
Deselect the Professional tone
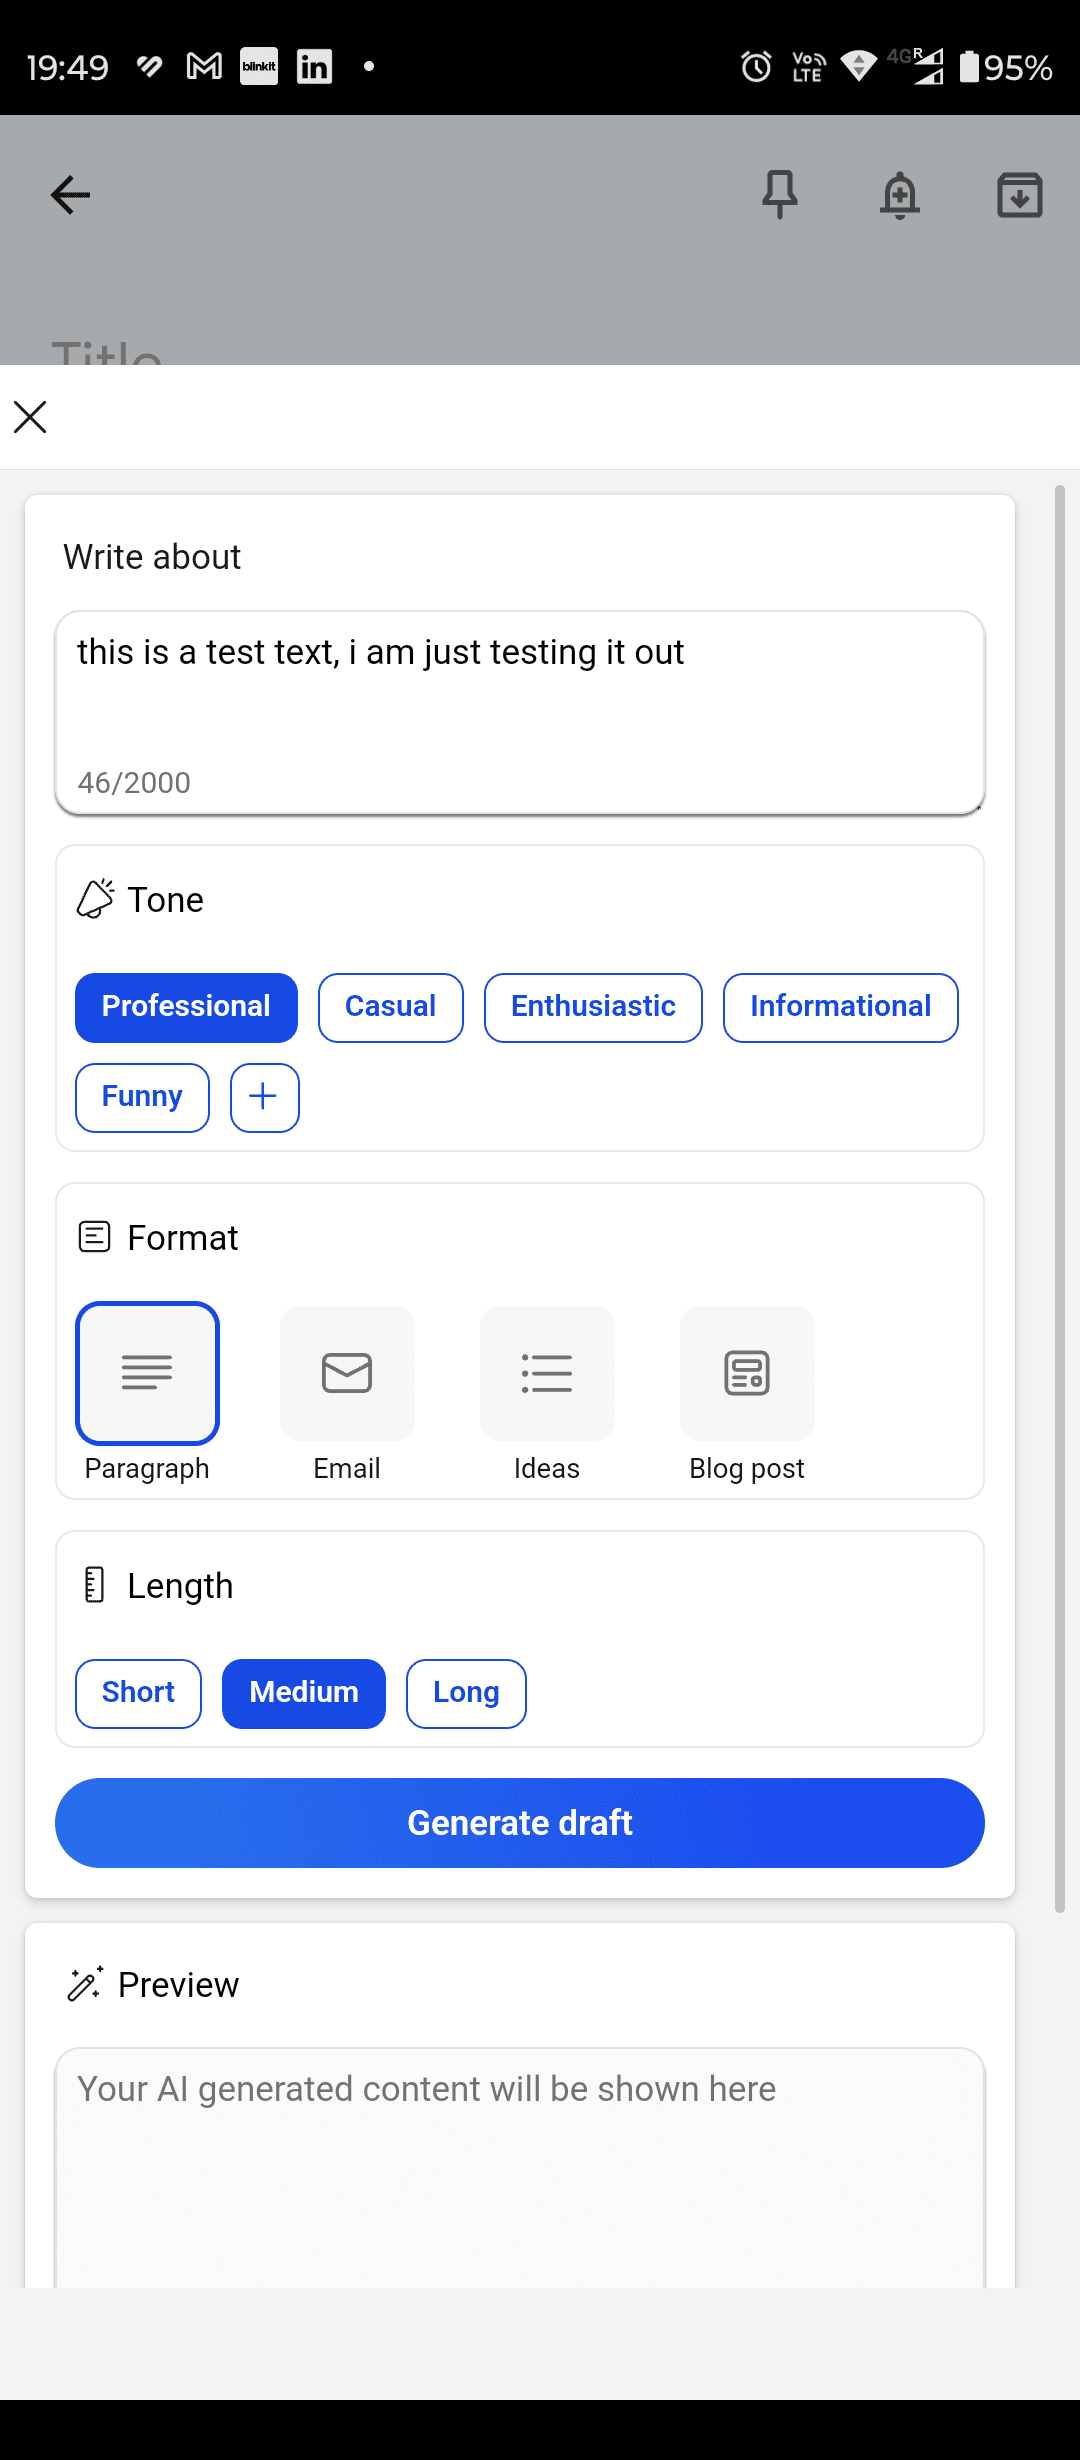185,1007
